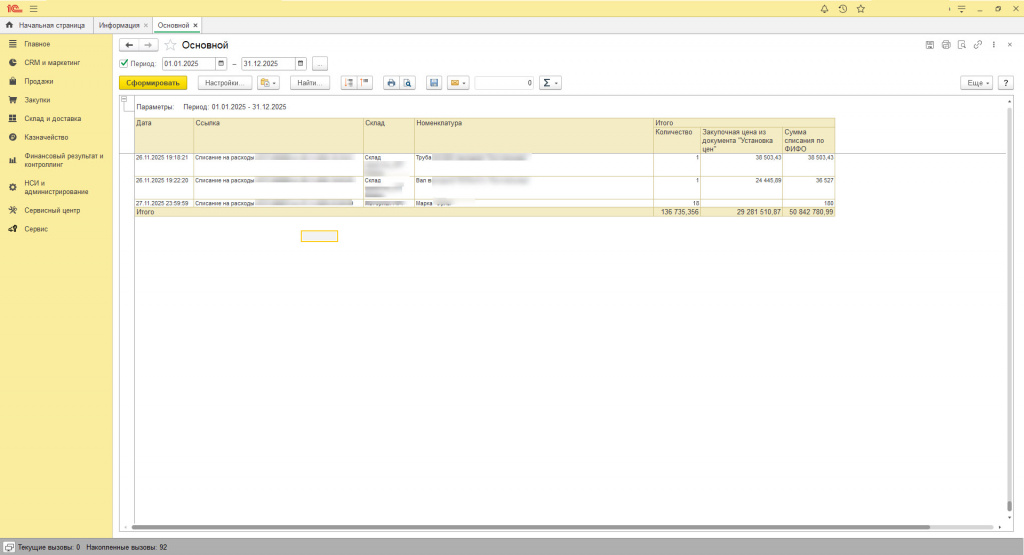
Task: Switch to the Информация tab
Action: pyautogui.click(x=119, y=25)
